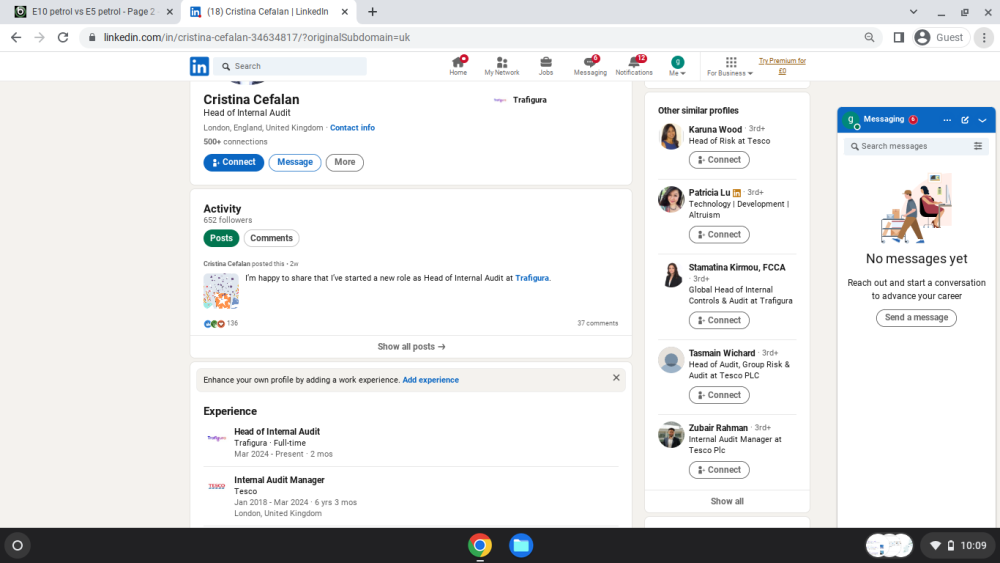This screenshot has height=563, width=1000.
Task: Open the Contact info link
Action: pyautogui.click(x=352, y=128)
